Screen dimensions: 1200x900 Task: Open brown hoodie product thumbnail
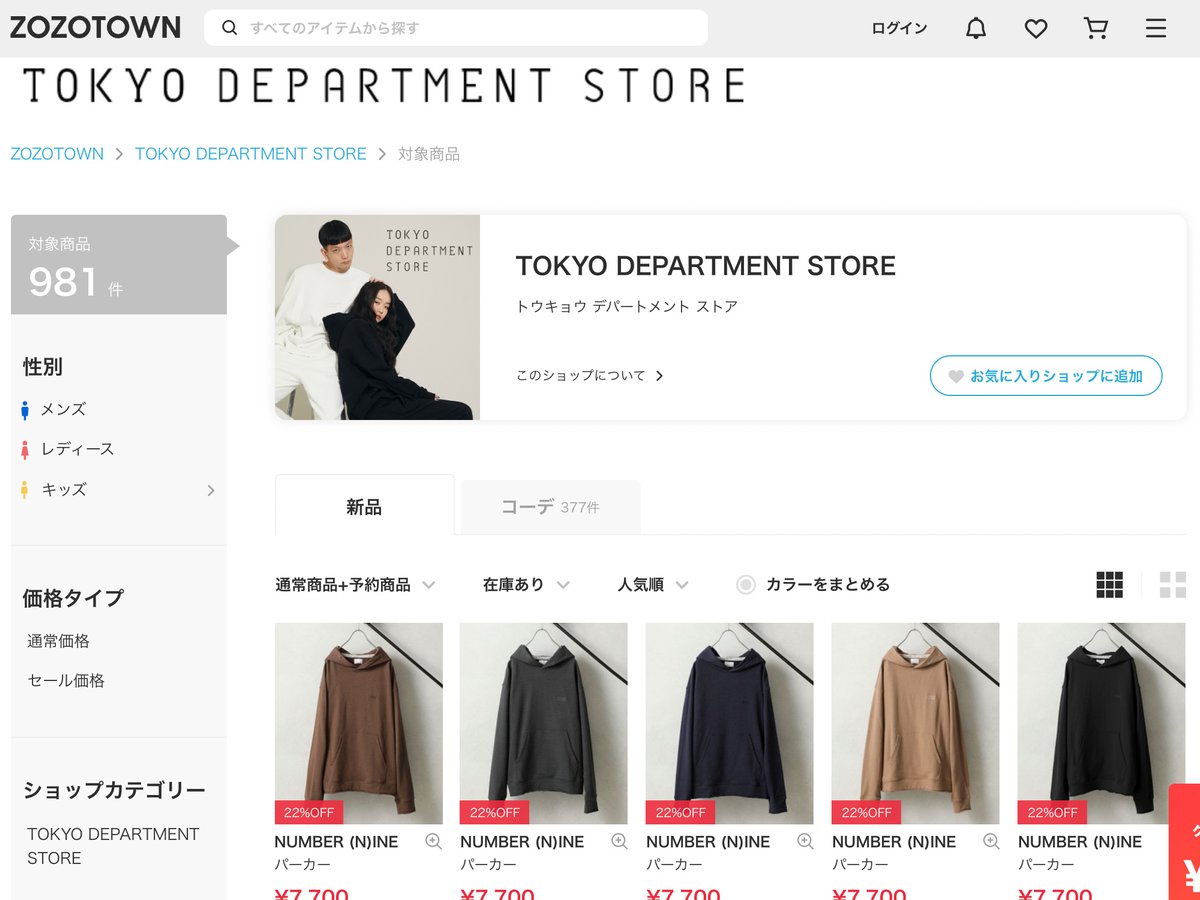point(359,723)
